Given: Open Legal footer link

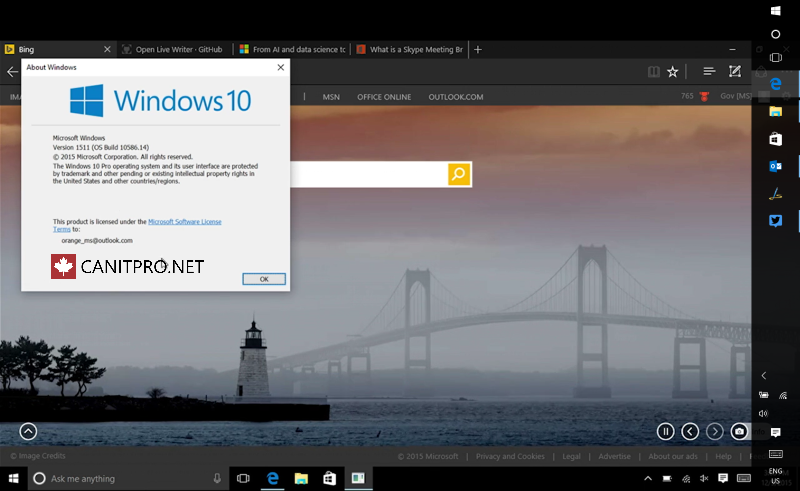Looking at the screenshot, I should click(x=571, y=456).
